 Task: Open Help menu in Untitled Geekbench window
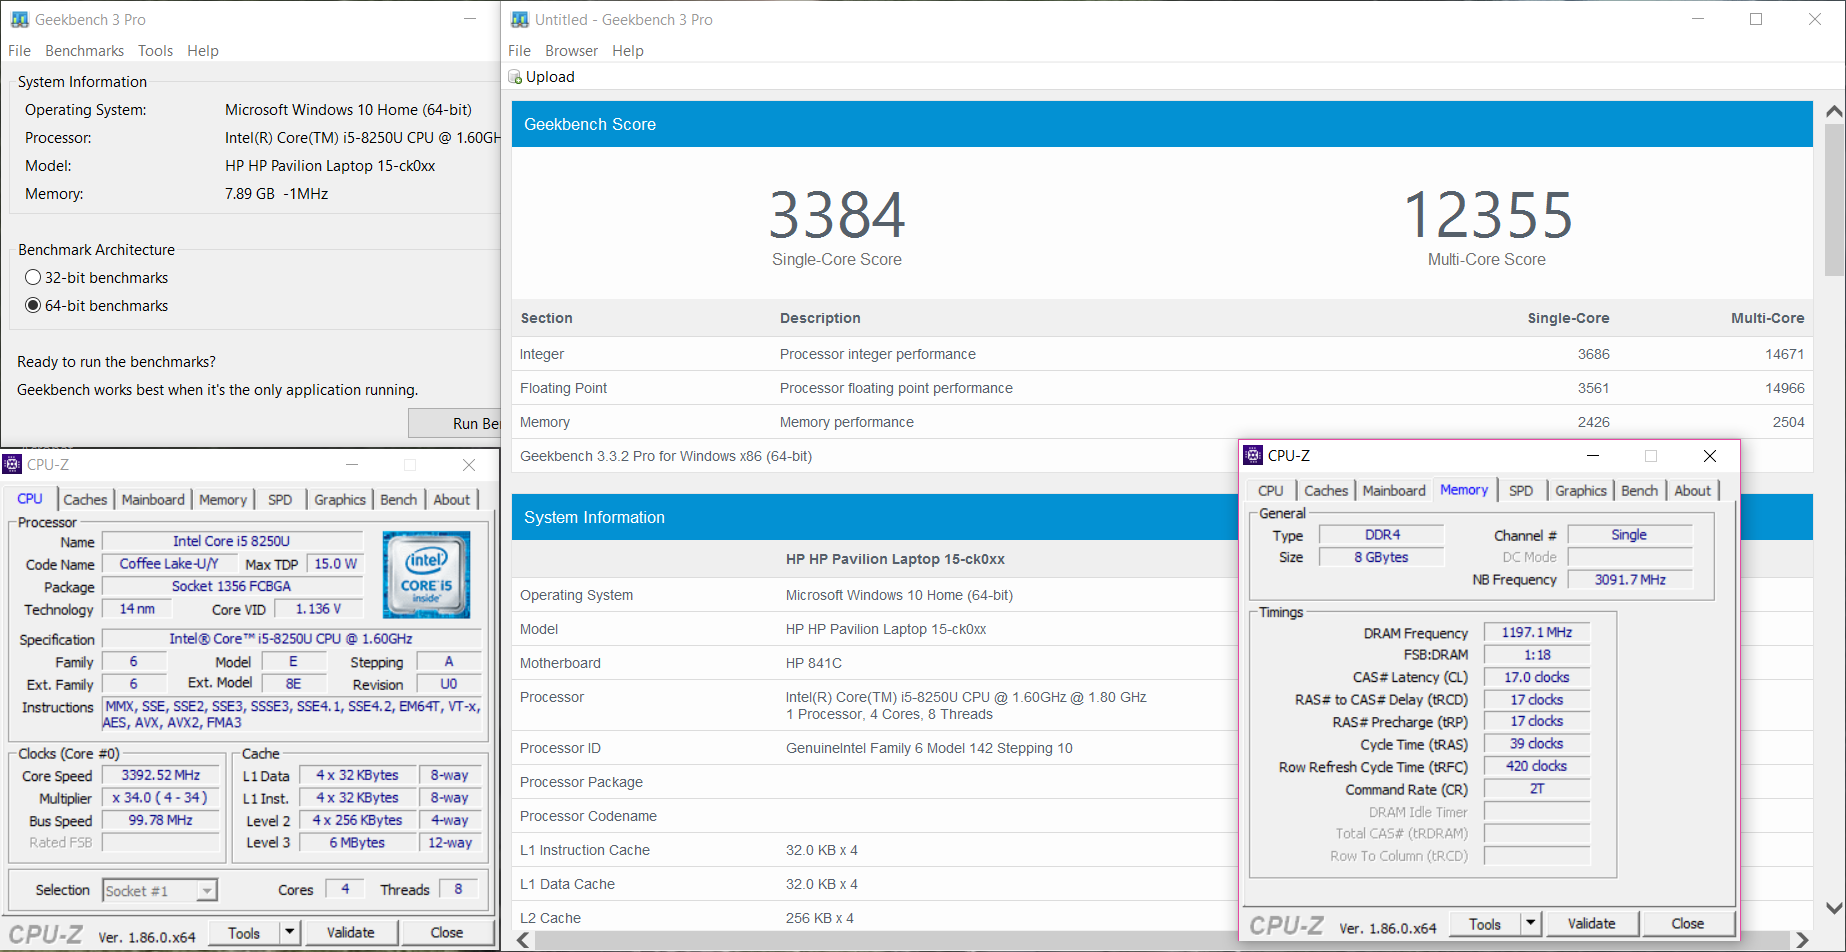point(628,51)
